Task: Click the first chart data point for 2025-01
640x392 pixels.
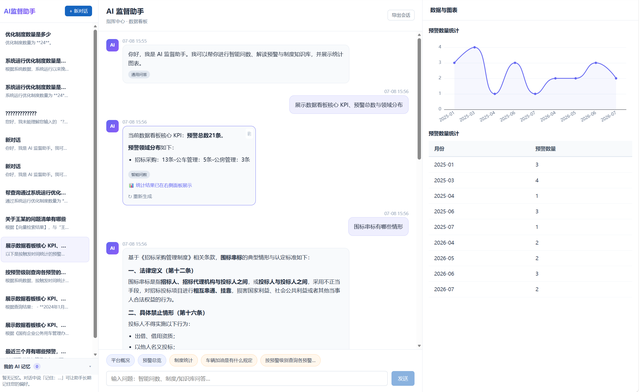Action: point(454,63)
